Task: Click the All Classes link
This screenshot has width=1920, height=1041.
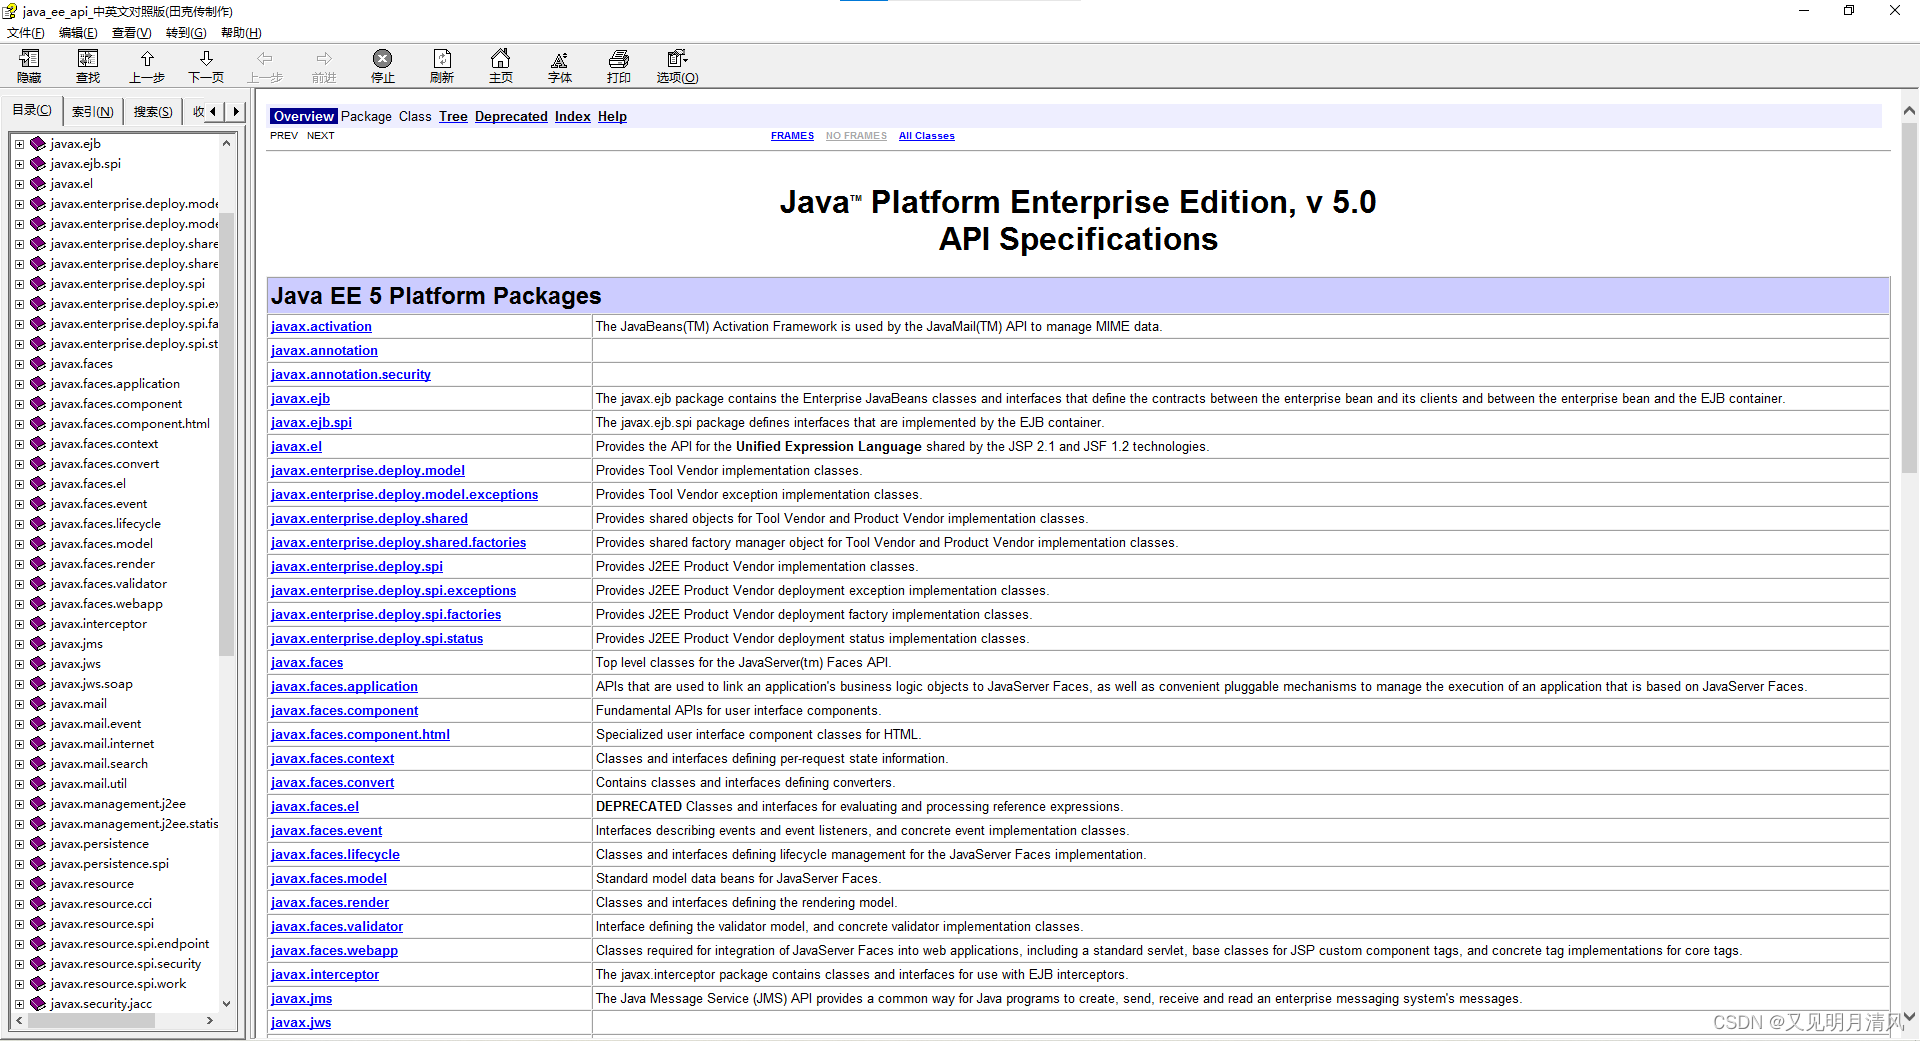Action: [926, 135]
